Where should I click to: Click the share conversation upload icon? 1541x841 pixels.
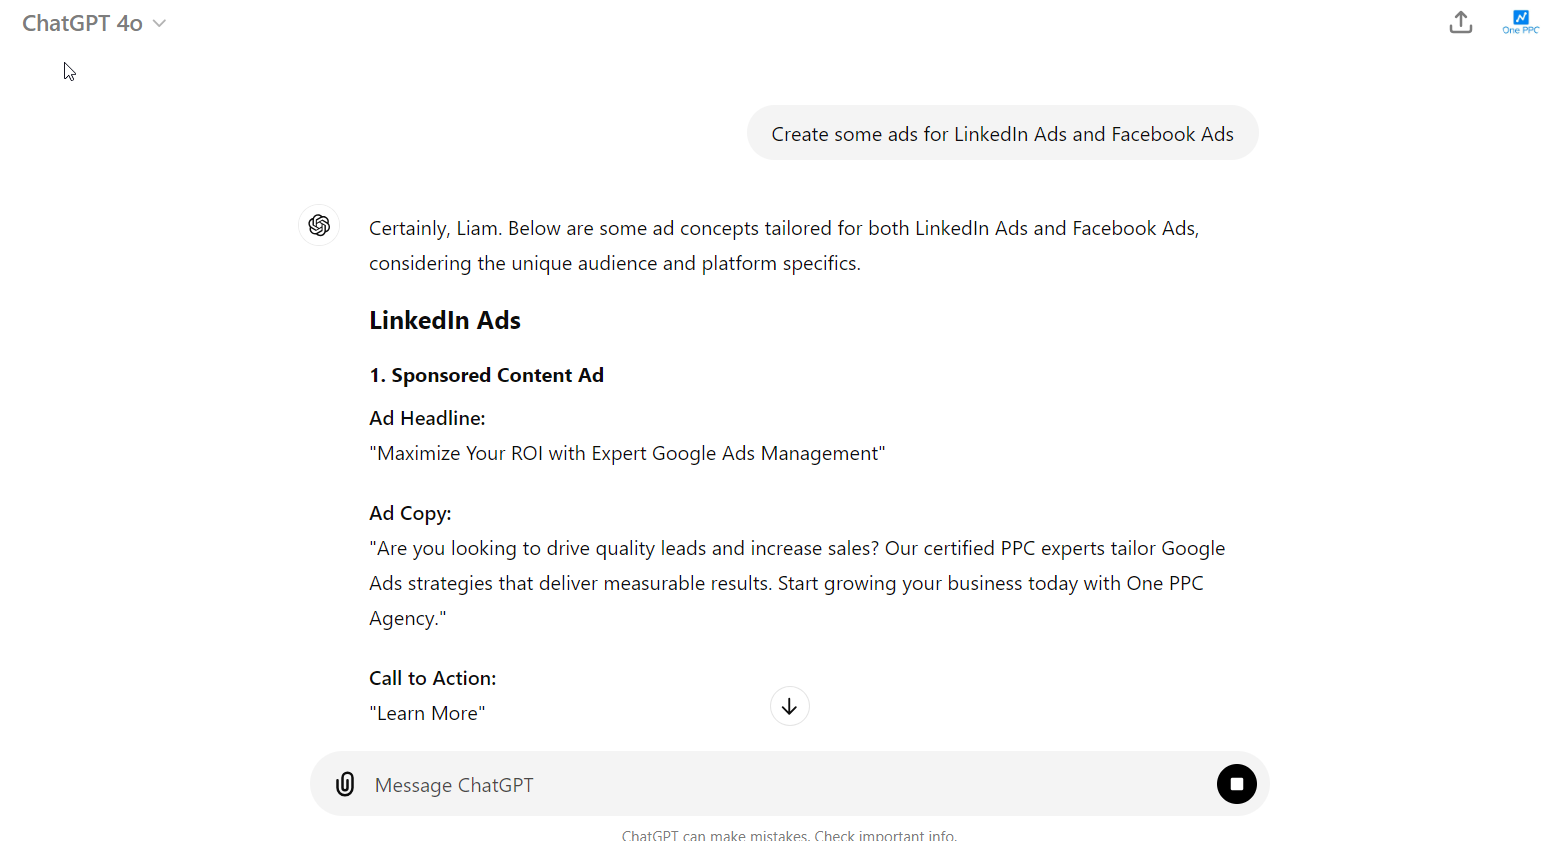[1460, 22]
